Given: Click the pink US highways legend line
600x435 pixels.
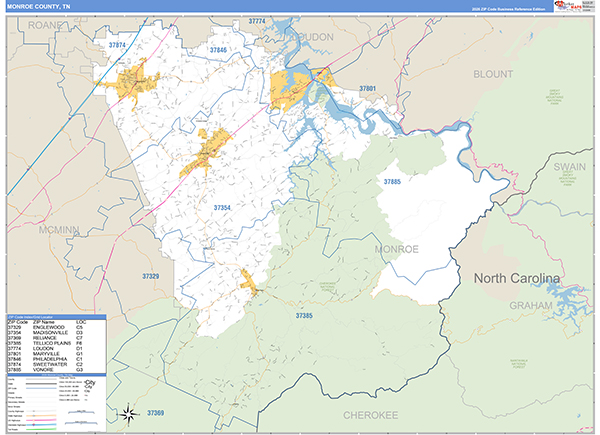Looking at the screenshot, I should coord(41,420).
